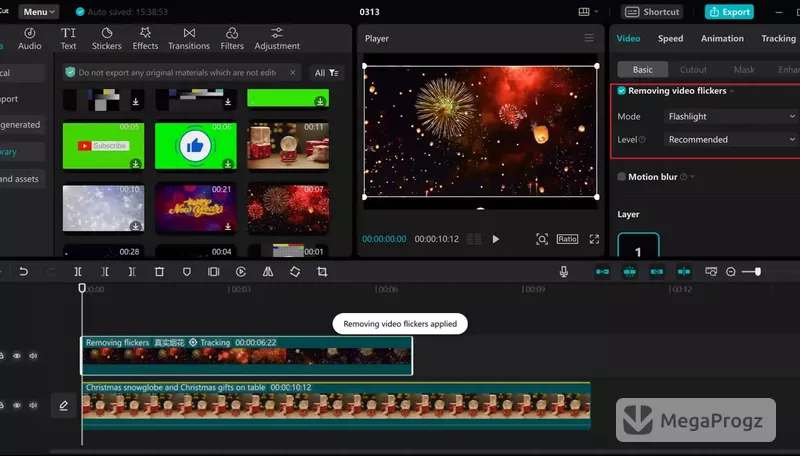This screenshot has height=456, width=800.
Task: Toggle visibility eye on the Christmas track
Action: pyautogui.click(x=17, y=406)
